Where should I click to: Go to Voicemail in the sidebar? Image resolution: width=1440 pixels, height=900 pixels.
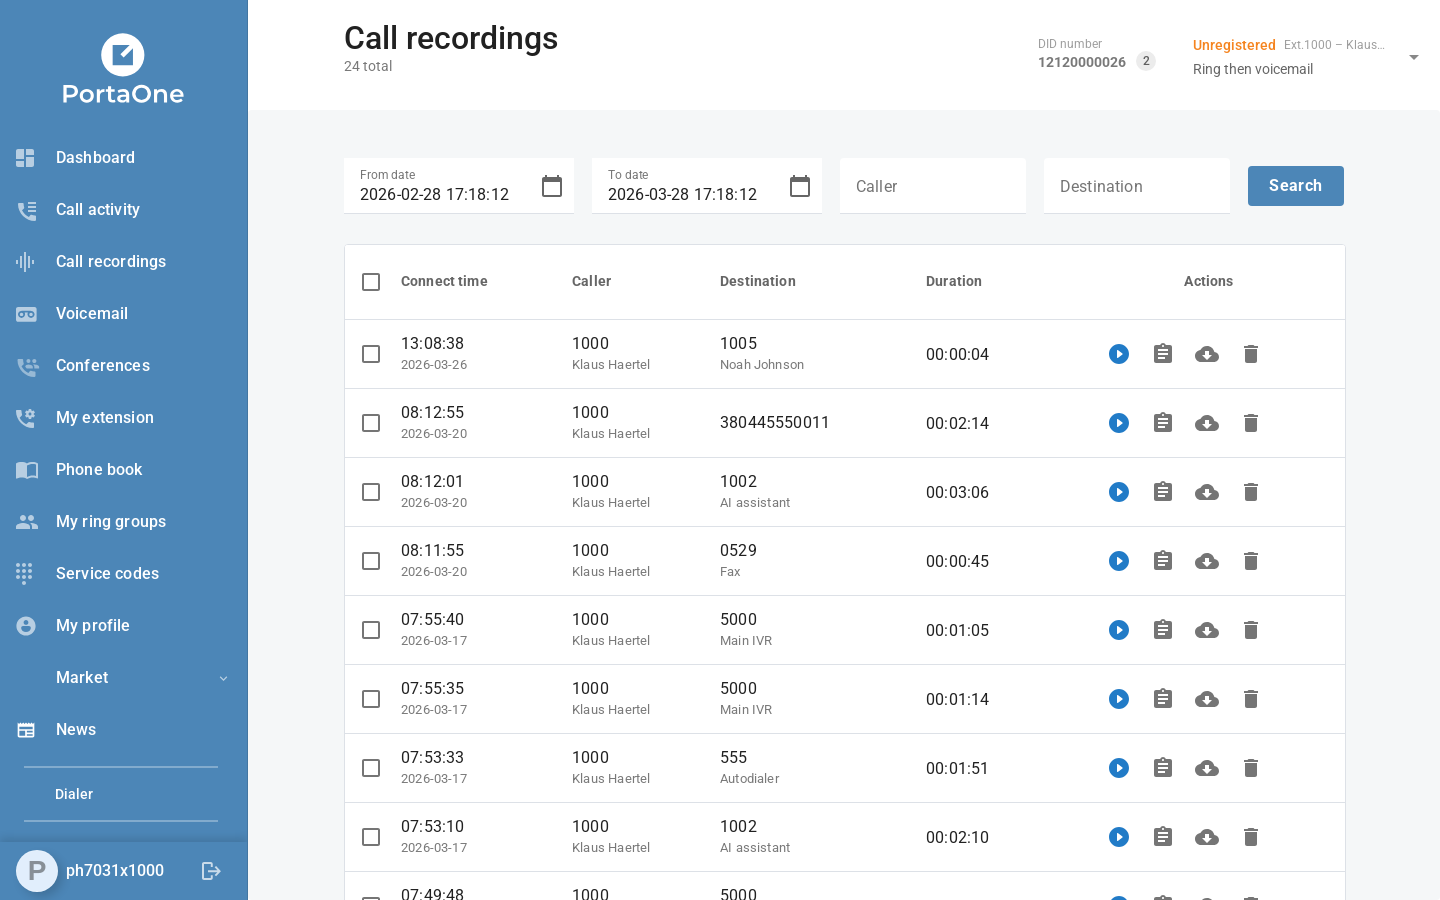[92, 314]
